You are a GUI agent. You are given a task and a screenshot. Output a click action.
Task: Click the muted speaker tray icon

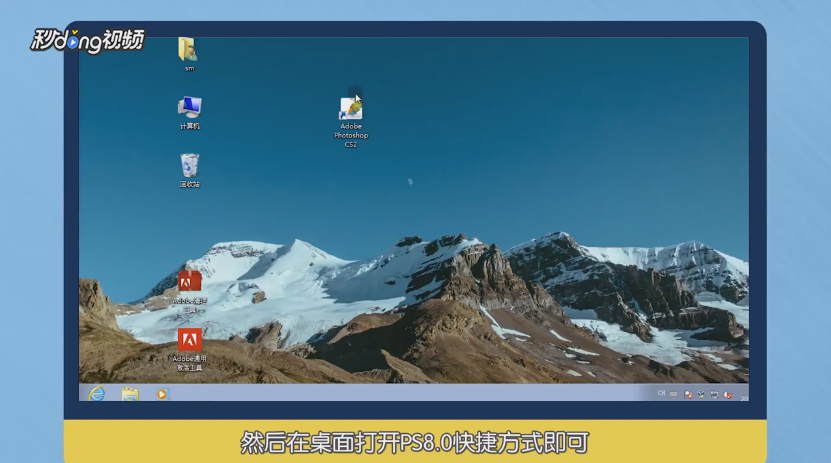point(728,395)
